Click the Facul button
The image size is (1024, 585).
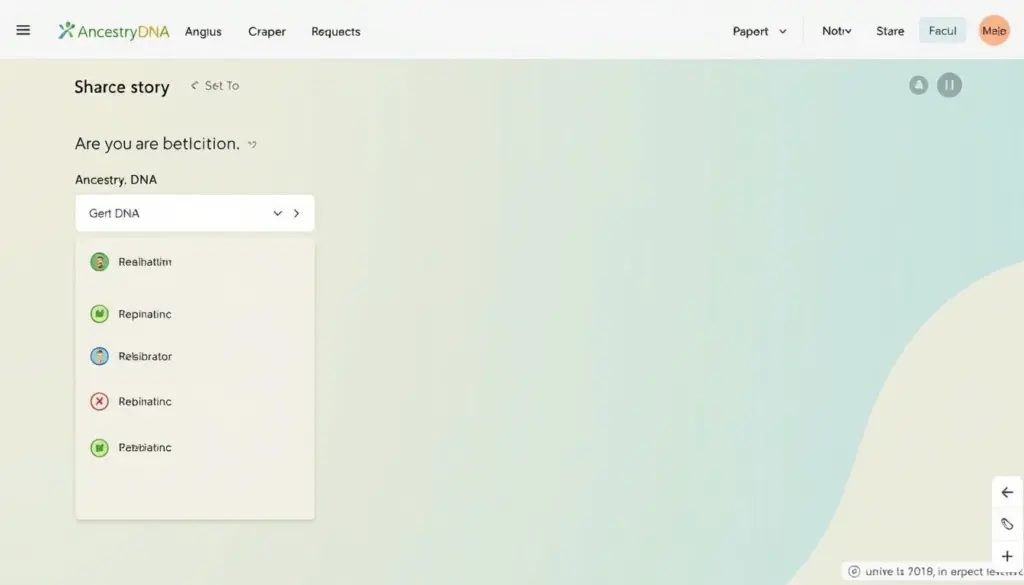942,31
